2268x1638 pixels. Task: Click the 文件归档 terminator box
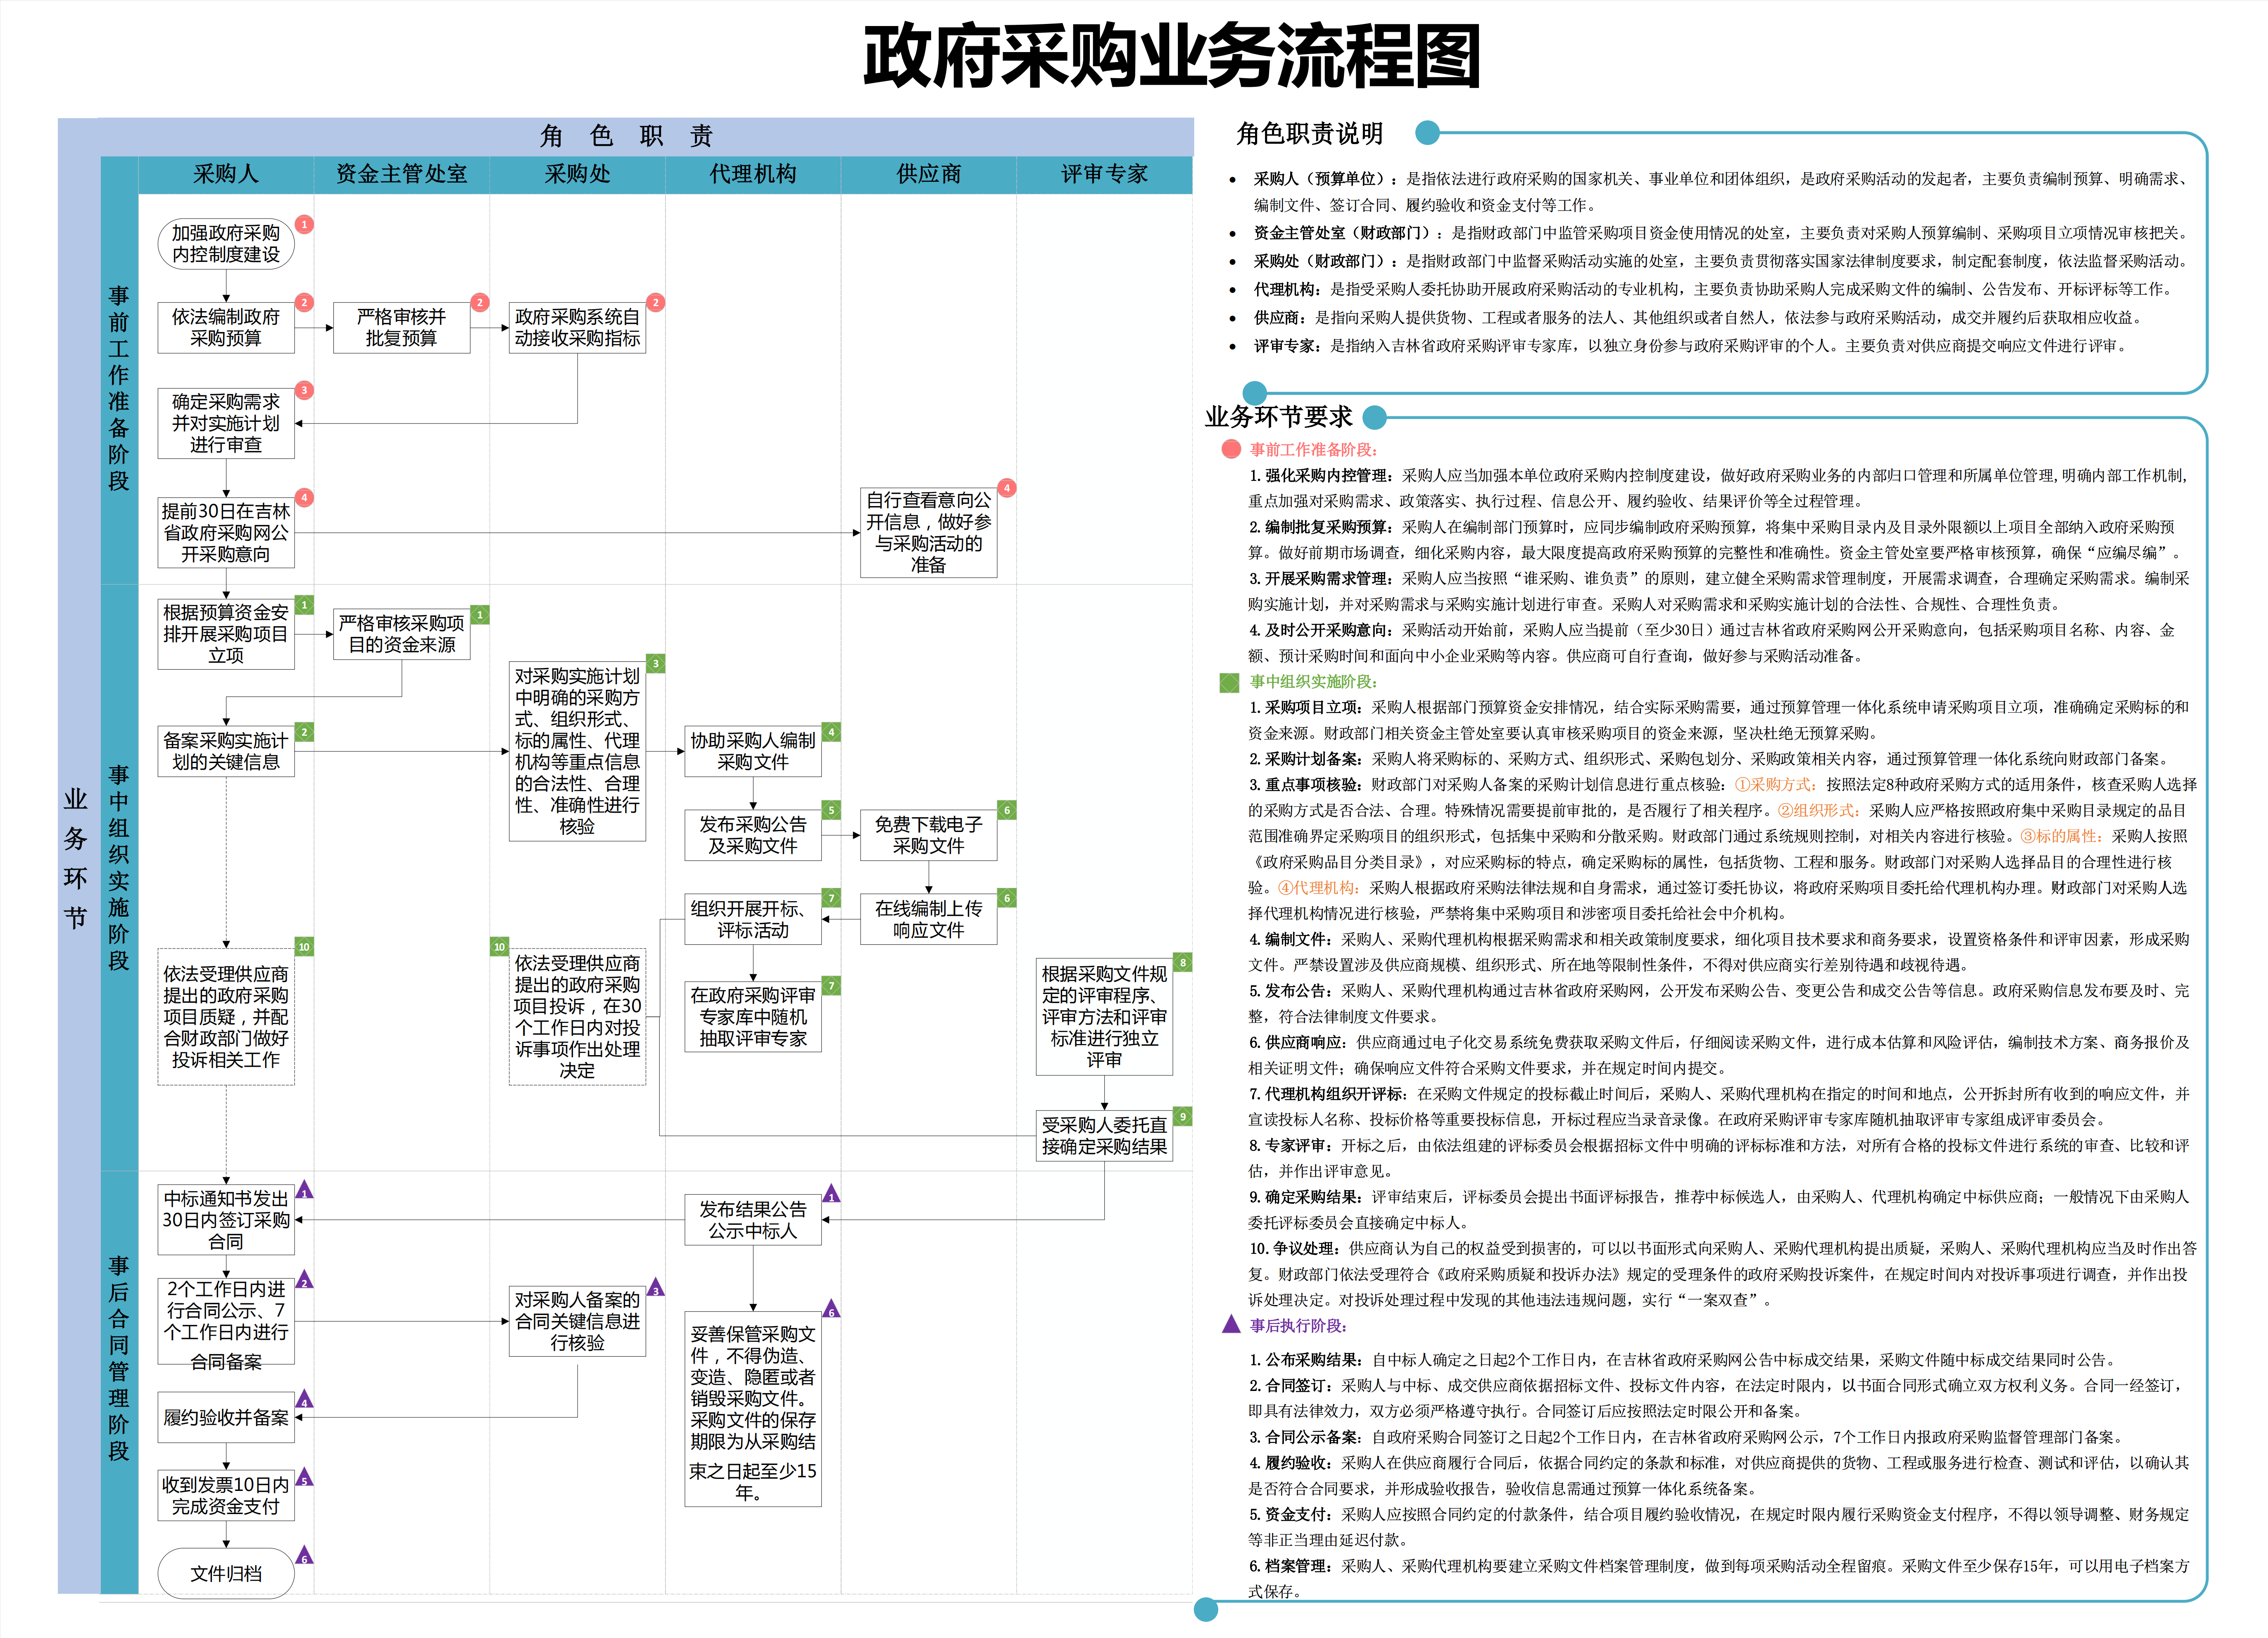tap(226, 1573)
